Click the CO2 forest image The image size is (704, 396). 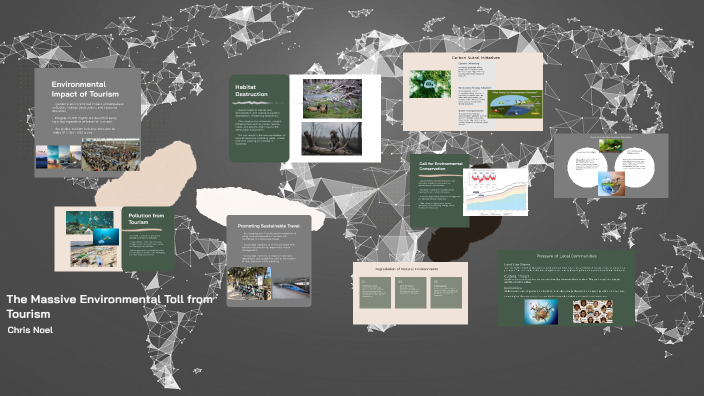coord(430,84)
